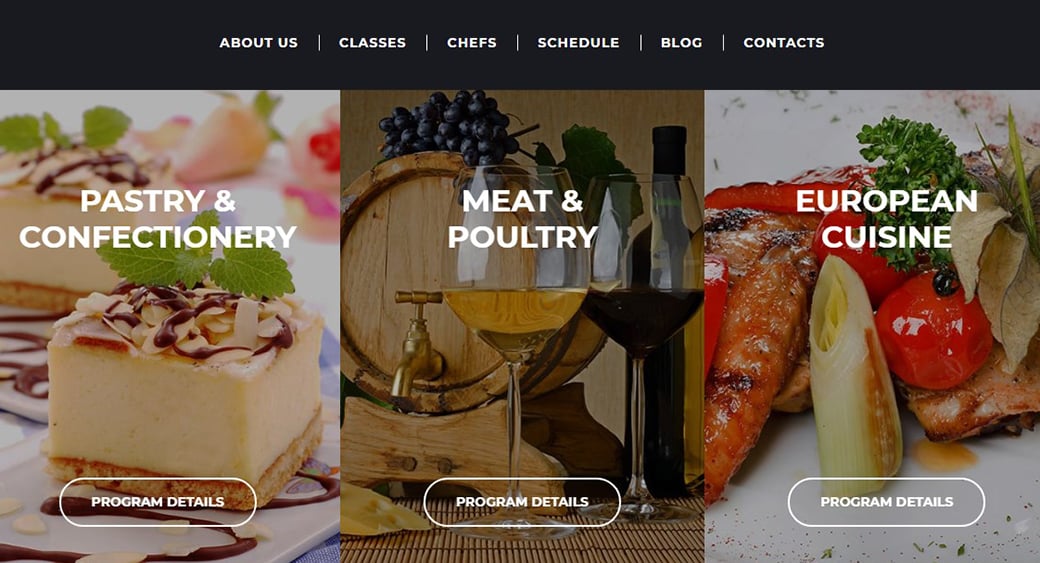Select Chefs in the navigation bar
This screenshot has height=563, width=1040.
tap(472, 42)
